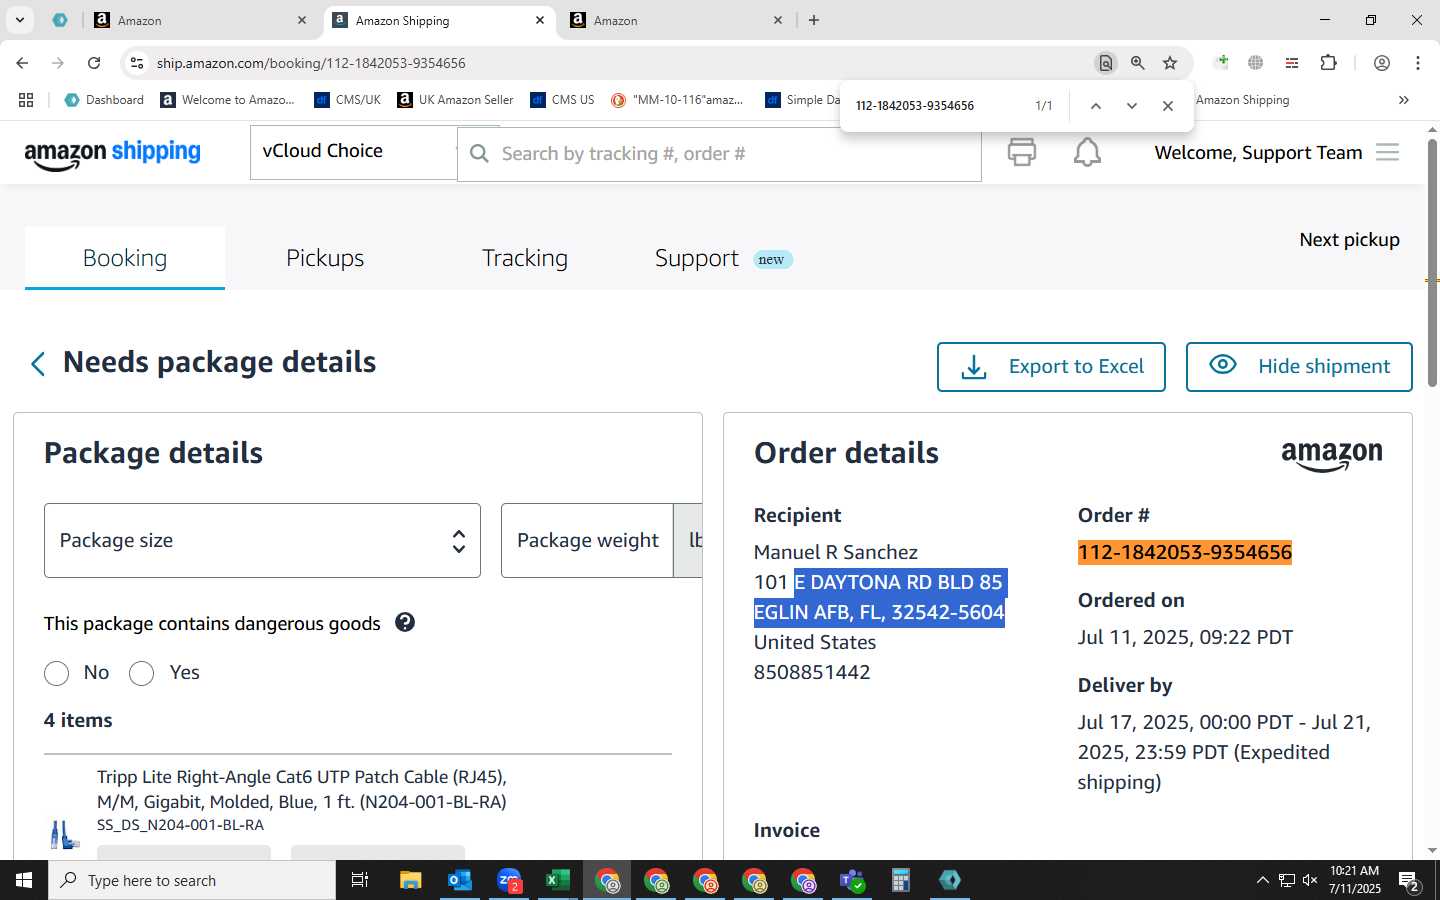This screenshot has width=1440, height=900.
Task: Select No for dangerous goods
Action: [56, 673]
